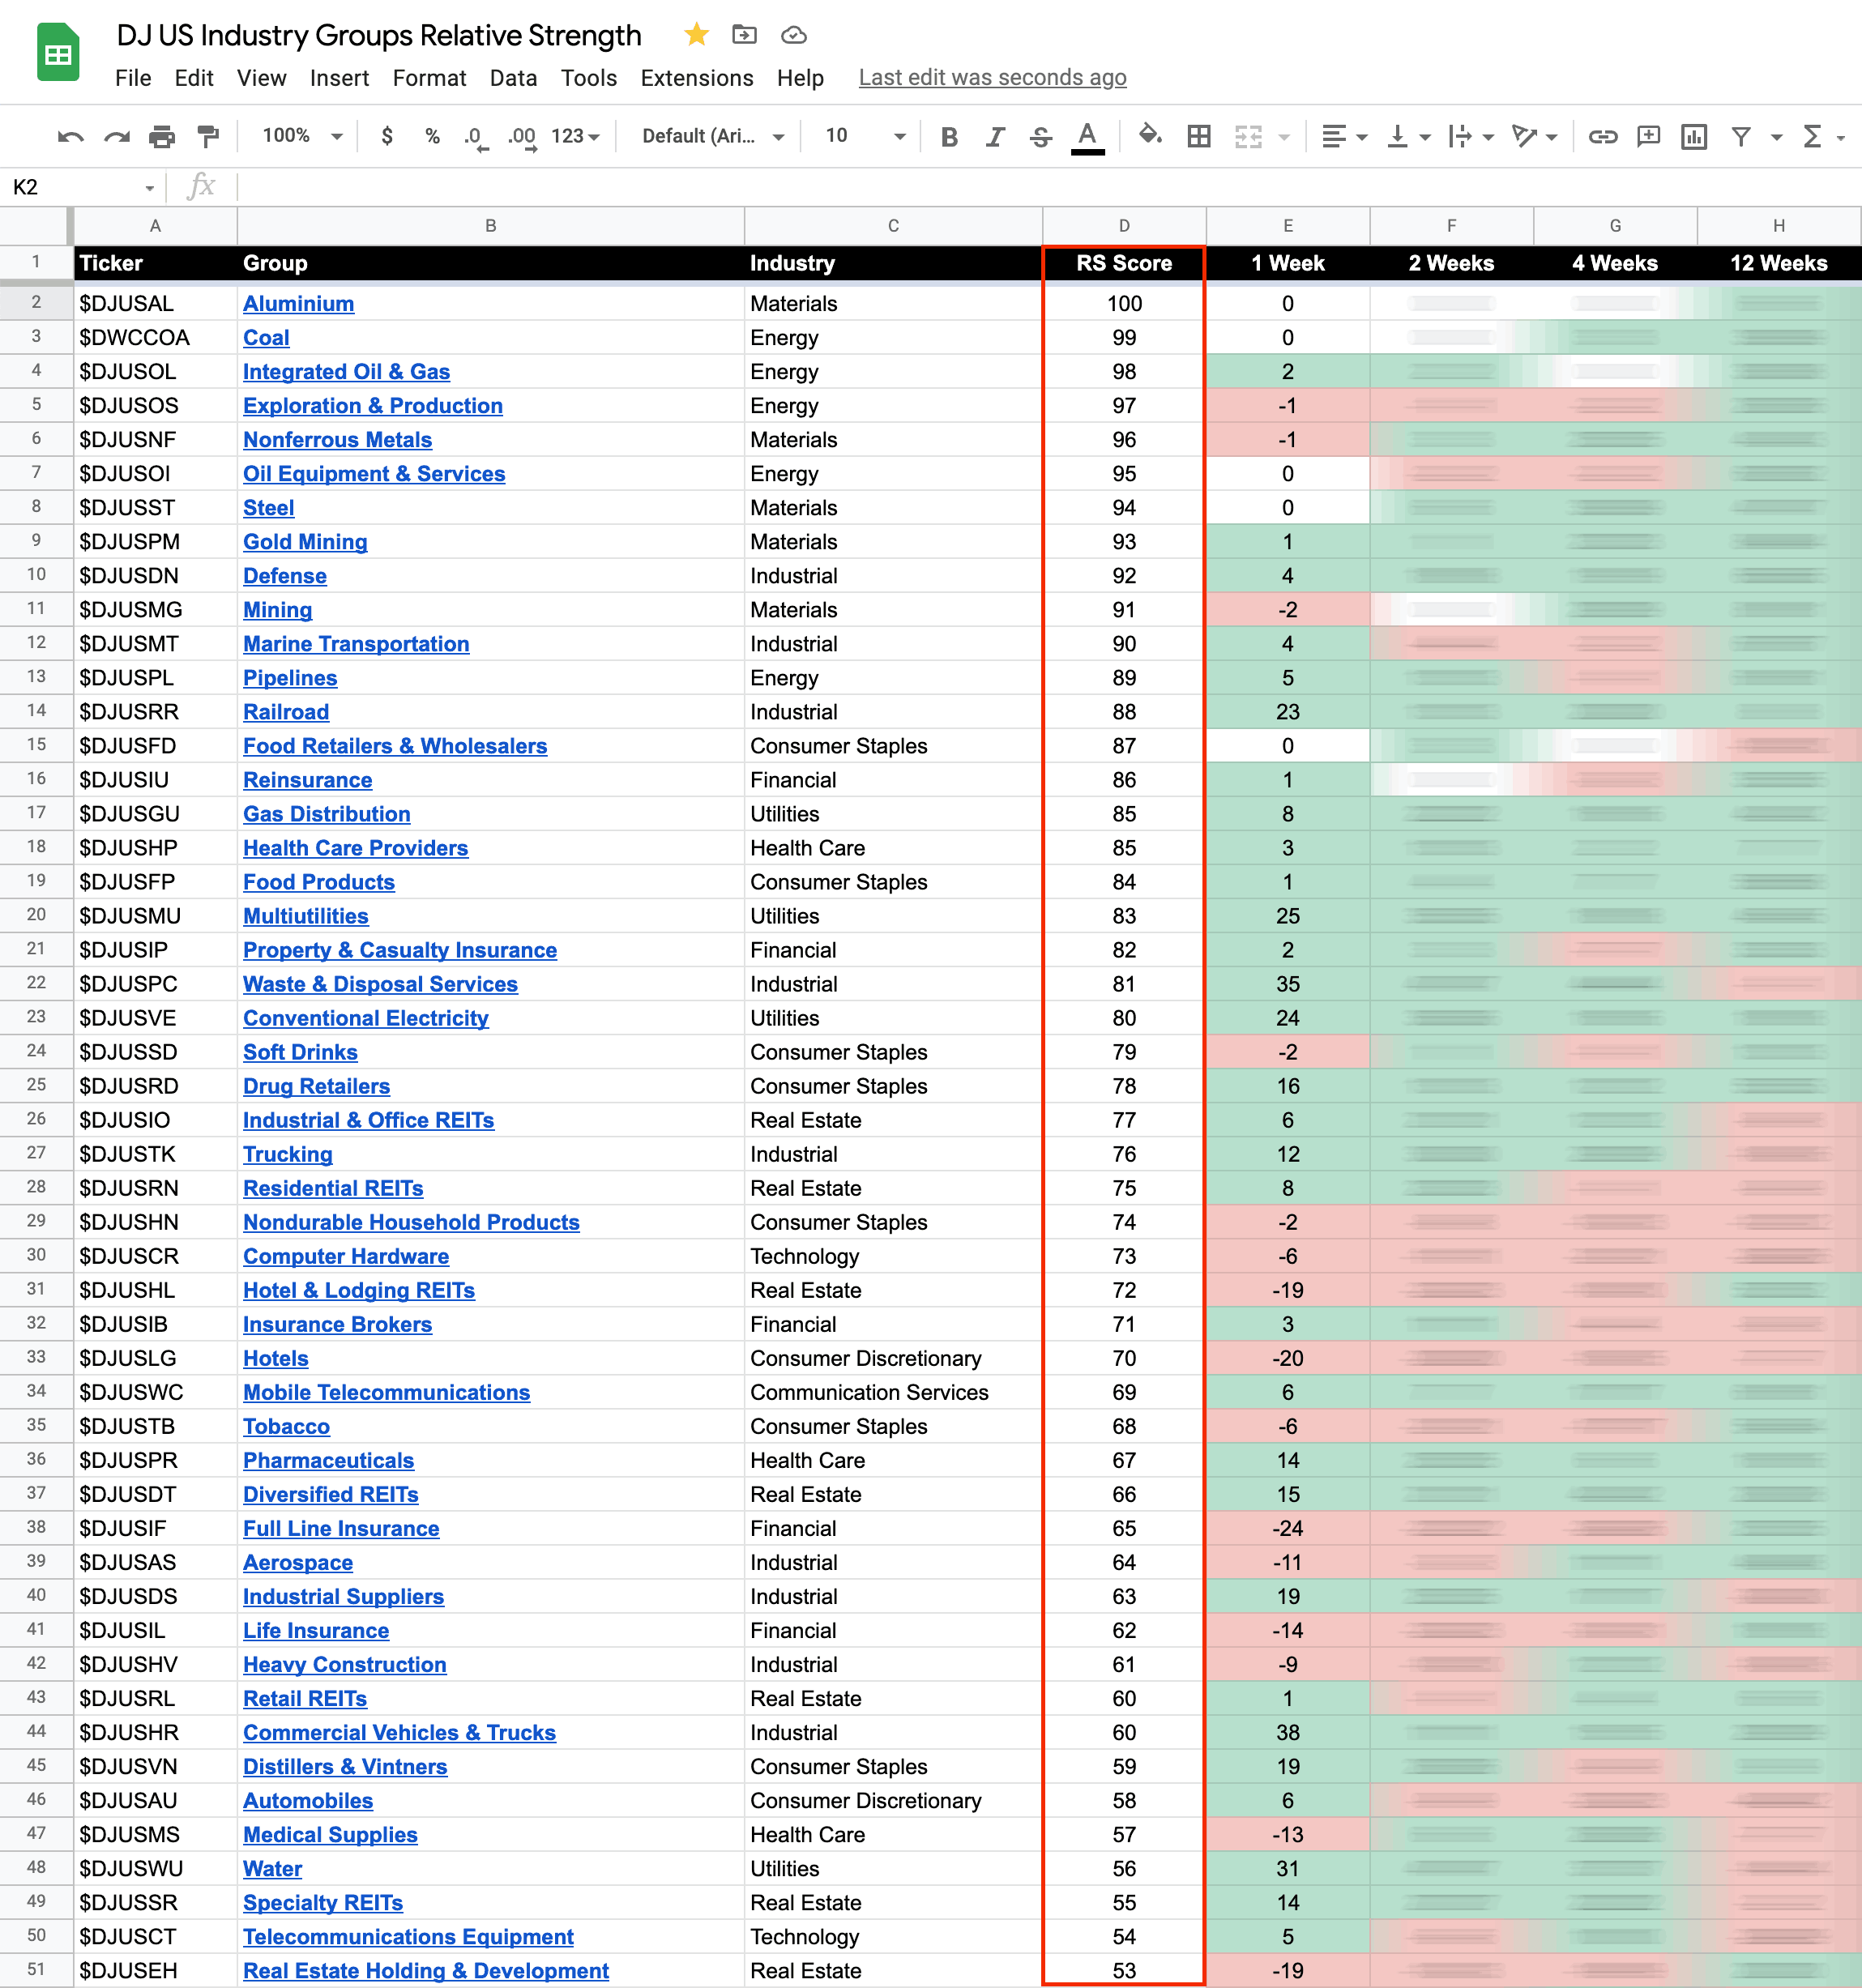Click the RS Score header cell
Viewport: 1862px width, 1988px height.
click(x=1124, y=264)
